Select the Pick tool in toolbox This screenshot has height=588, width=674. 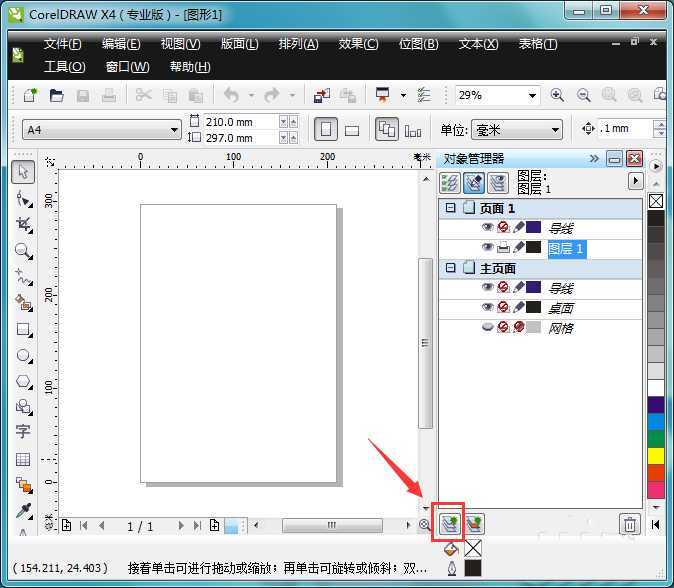click(23, 172)
